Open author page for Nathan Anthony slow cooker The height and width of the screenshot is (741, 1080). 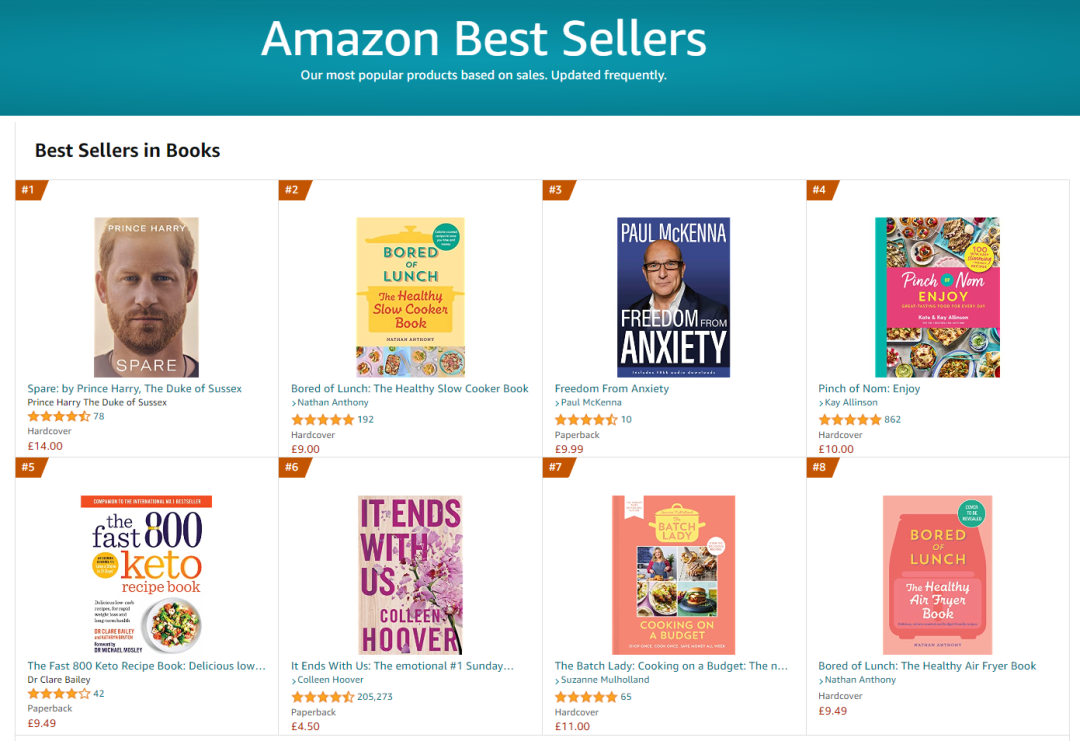[x=333, y=403]
